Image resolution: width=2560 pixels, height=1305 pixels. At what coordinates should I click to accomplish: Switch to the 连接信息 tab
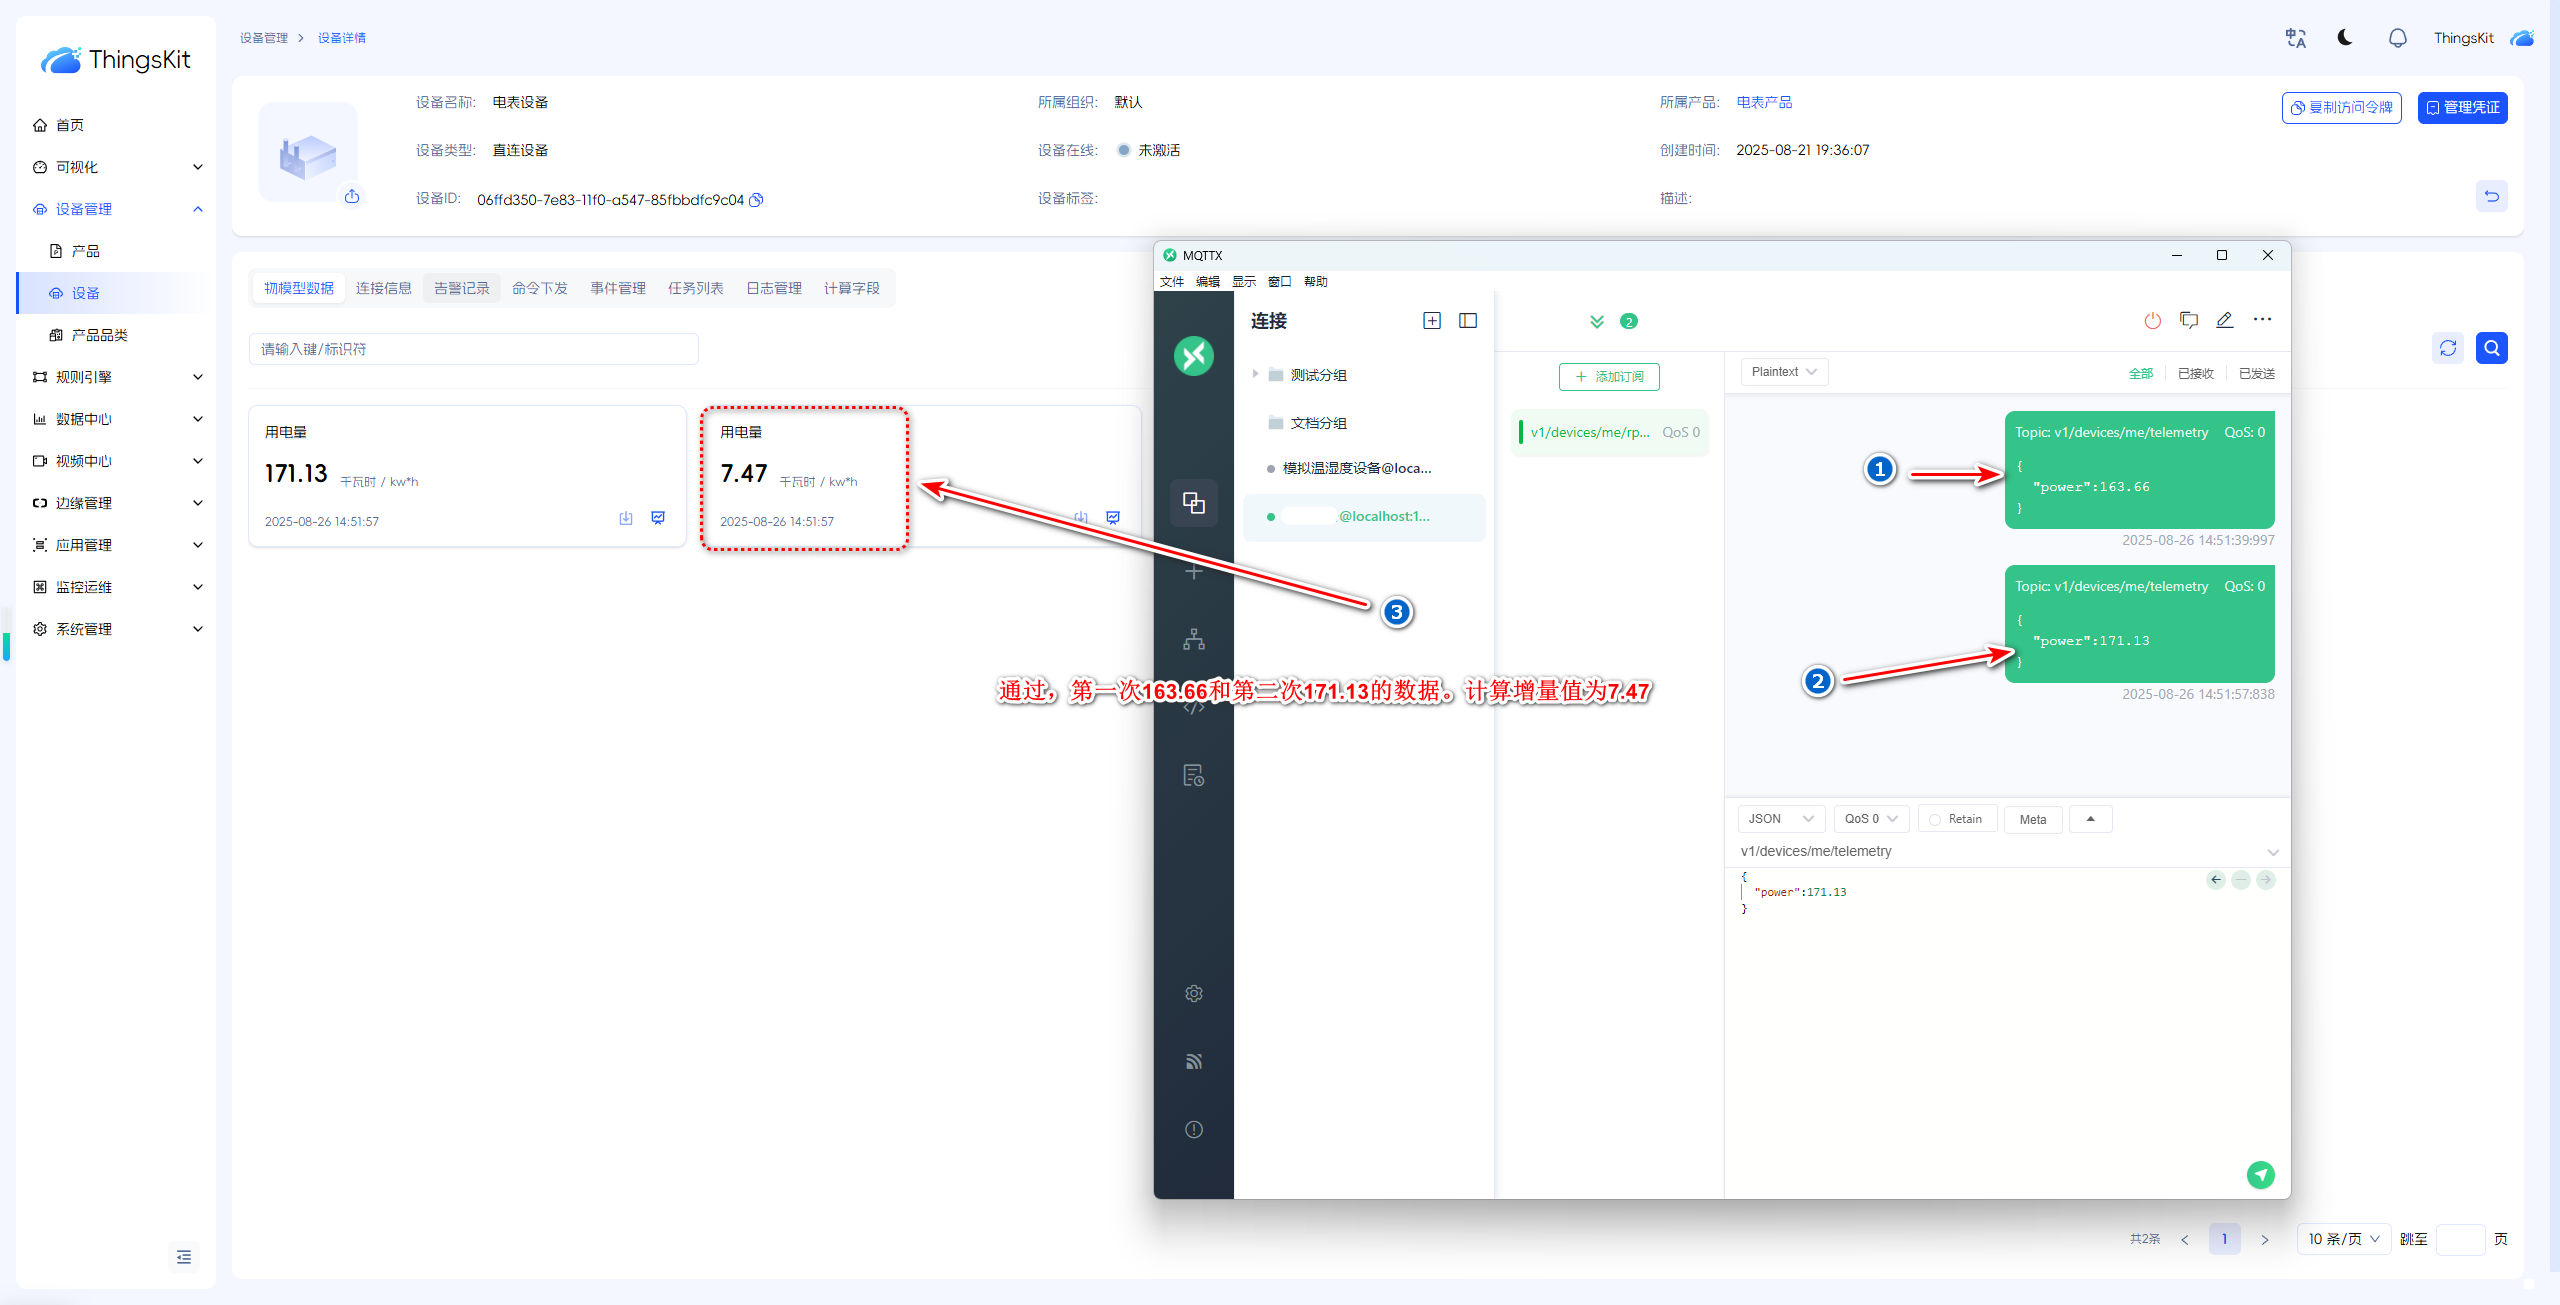[x=383, y=288]
